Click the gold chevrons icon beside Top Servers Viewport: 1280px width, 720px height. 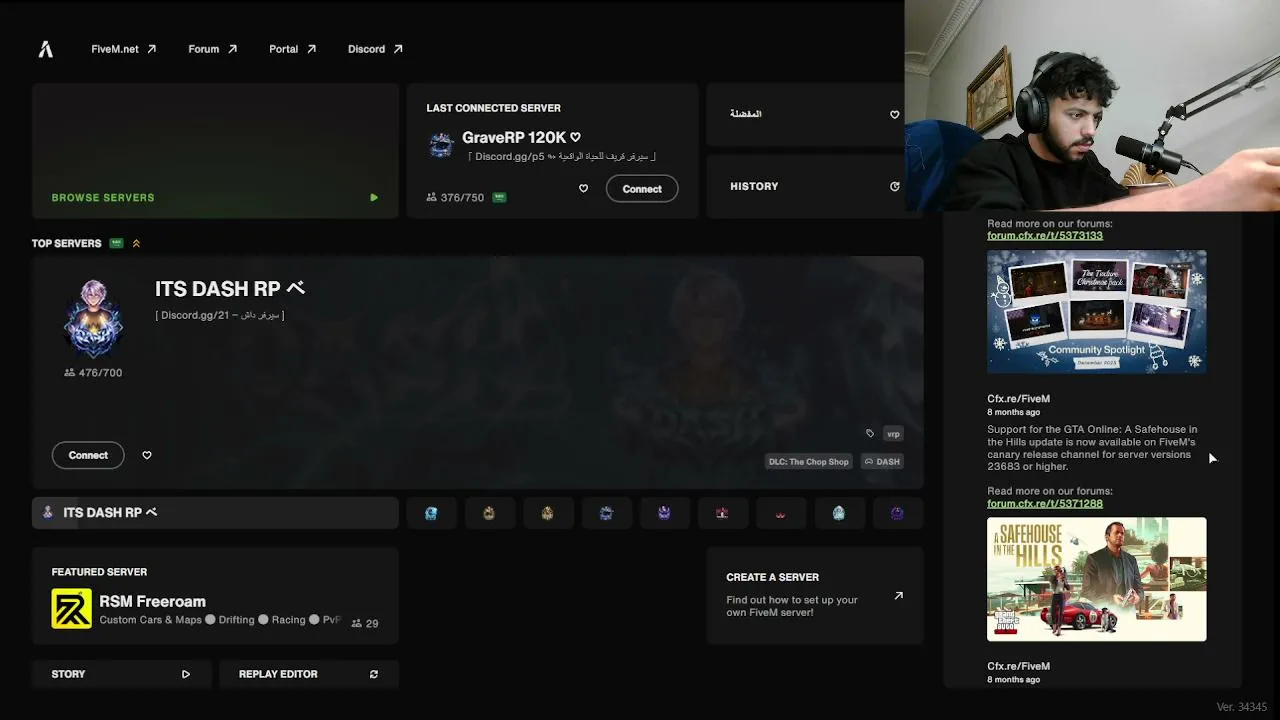tap(136, 243)
